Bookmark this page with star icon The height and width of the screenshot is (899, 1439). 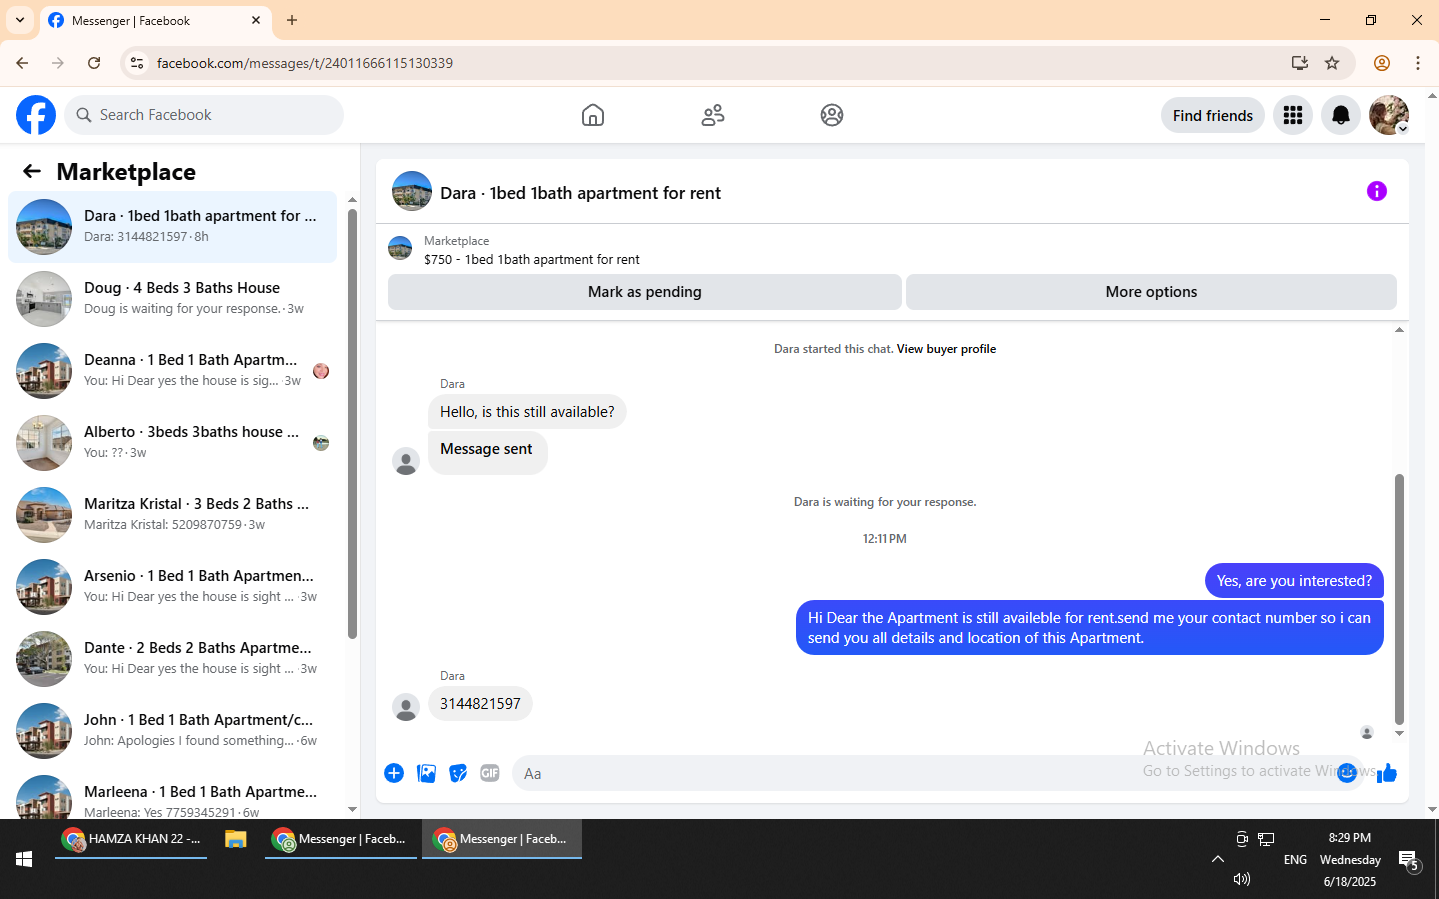coord(1332,63)
